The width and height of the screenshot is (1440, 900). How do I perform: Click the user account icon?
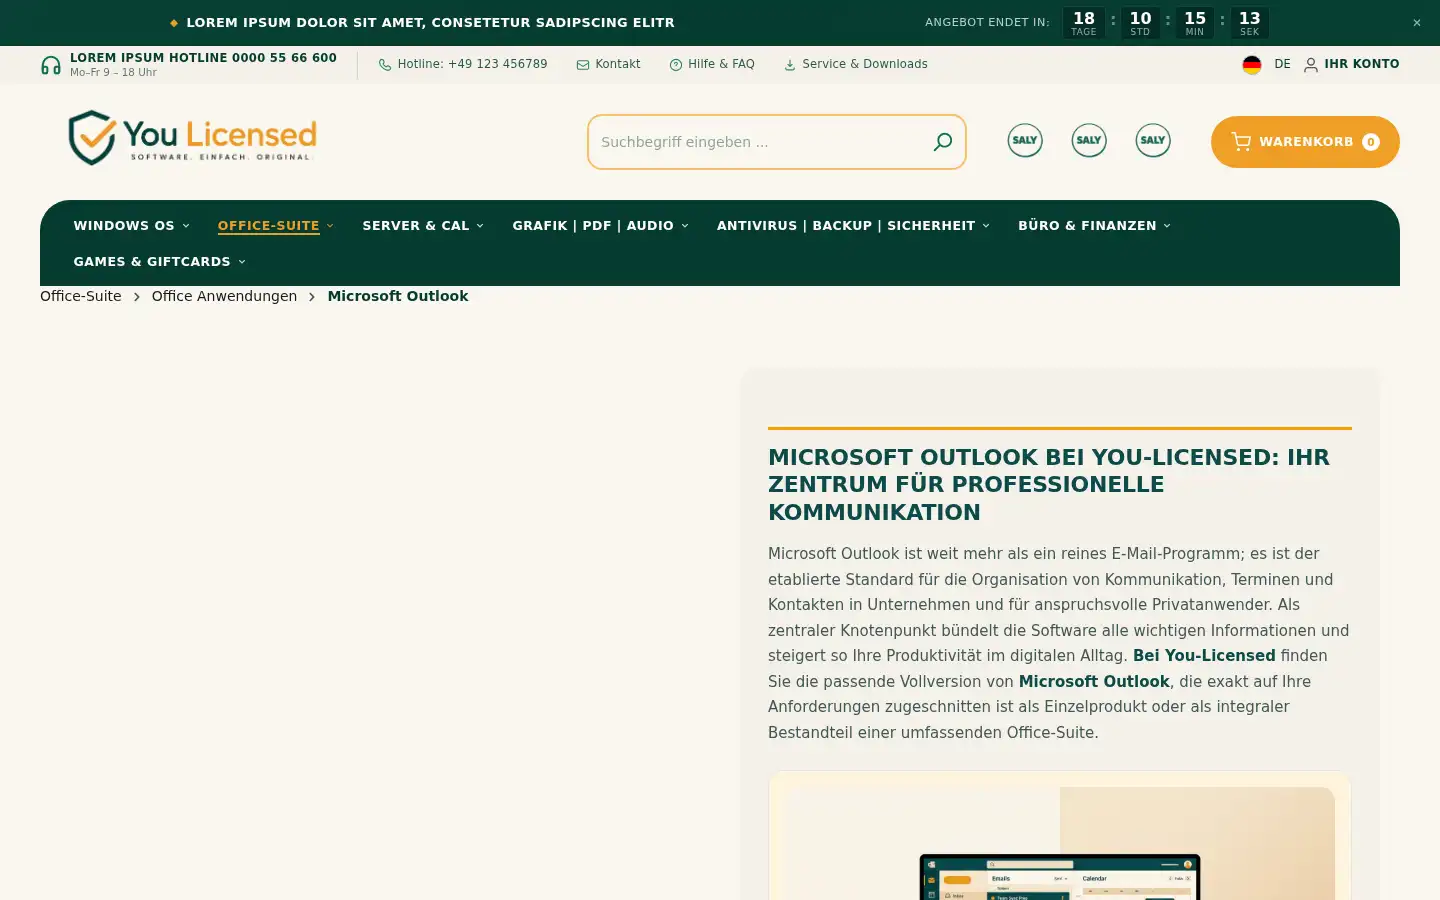point(1311,65)
